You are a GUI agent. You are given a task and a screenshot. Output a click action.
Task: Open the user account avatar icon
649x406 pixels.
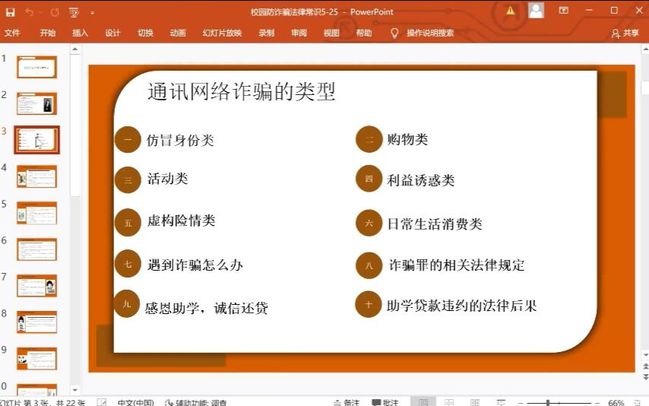(x=536, y=11)
